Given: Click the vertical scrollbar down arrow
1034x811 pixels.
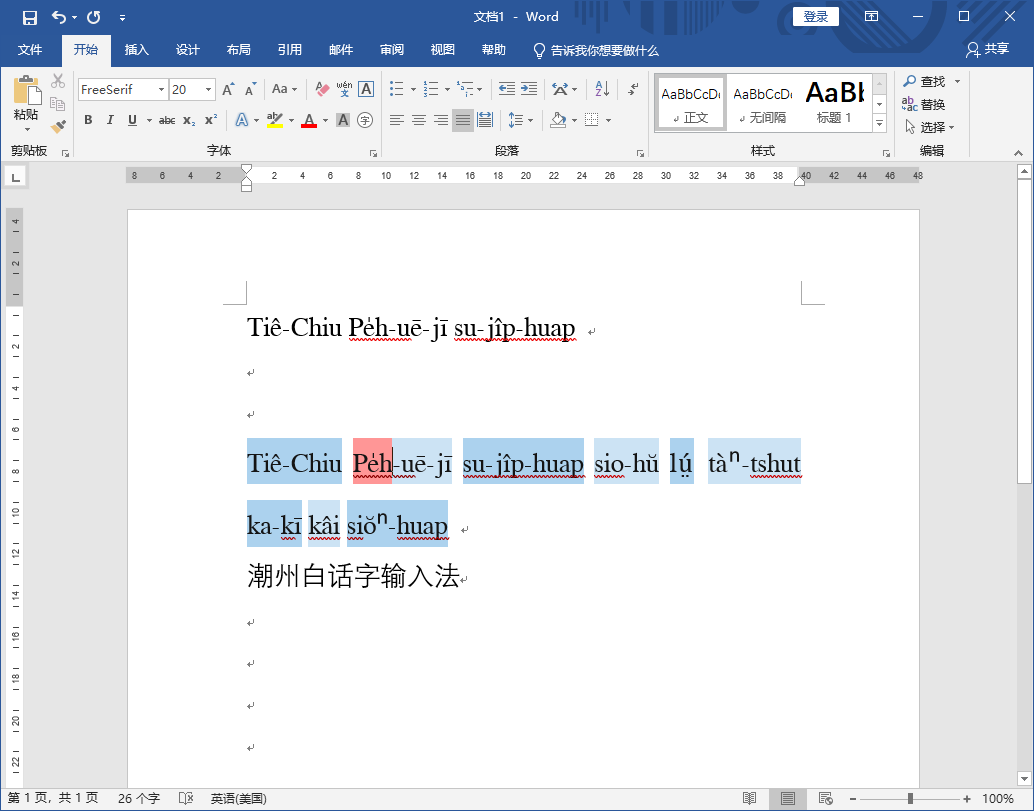Looking at the screenshot, I should coord(1024,779).
